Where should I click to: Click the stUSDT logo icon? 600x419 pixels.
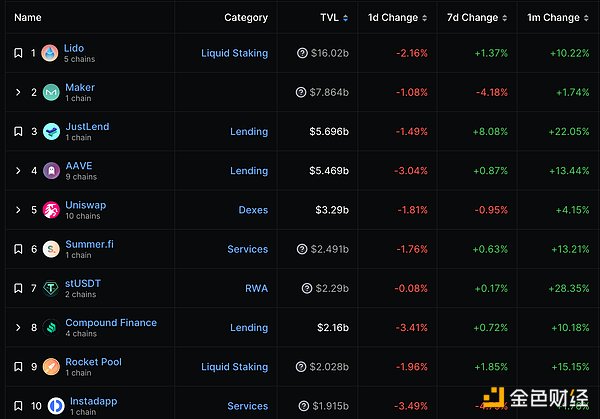click(x=51, y=288)
